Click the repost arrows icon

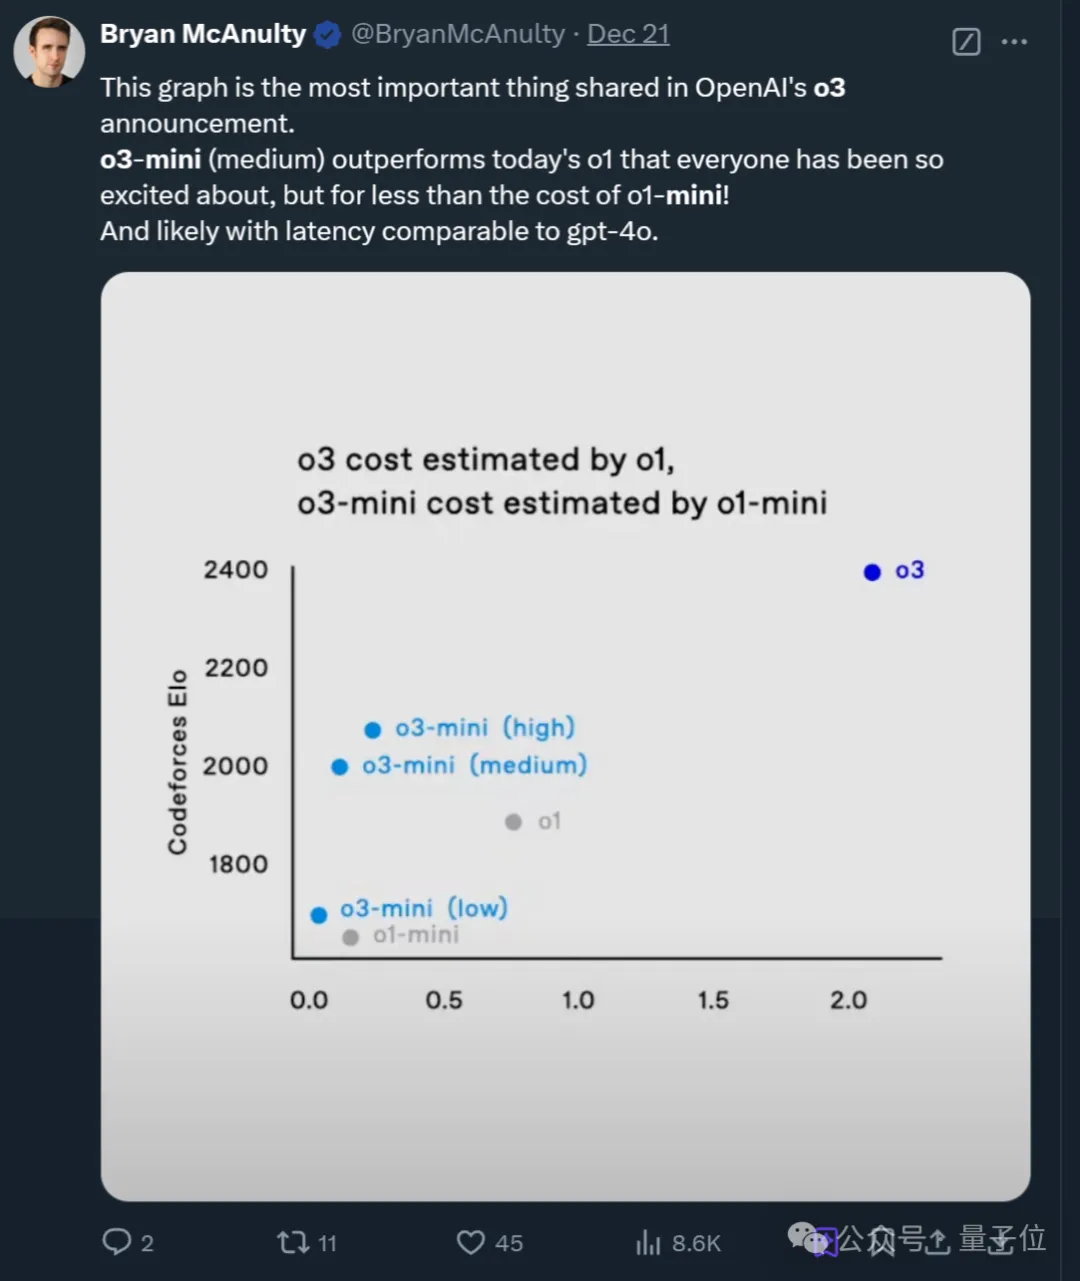[293, 1242]
